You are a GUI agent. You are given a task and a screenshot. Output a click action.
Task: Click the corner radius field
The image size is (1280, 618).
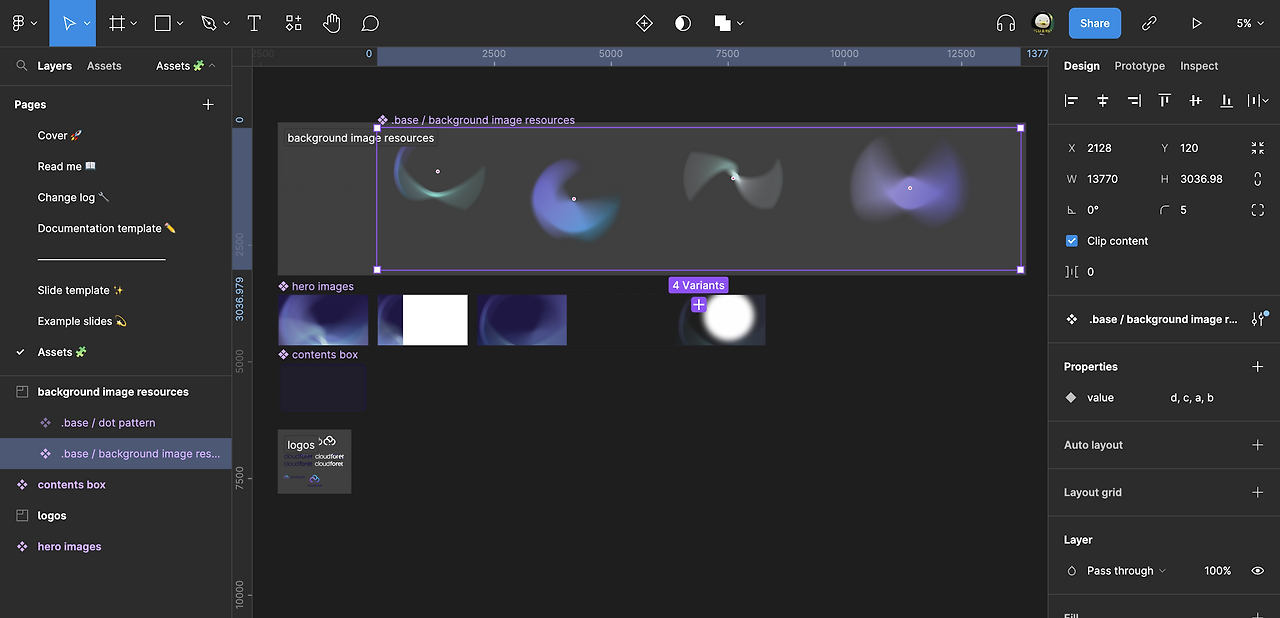(1195, 210)
